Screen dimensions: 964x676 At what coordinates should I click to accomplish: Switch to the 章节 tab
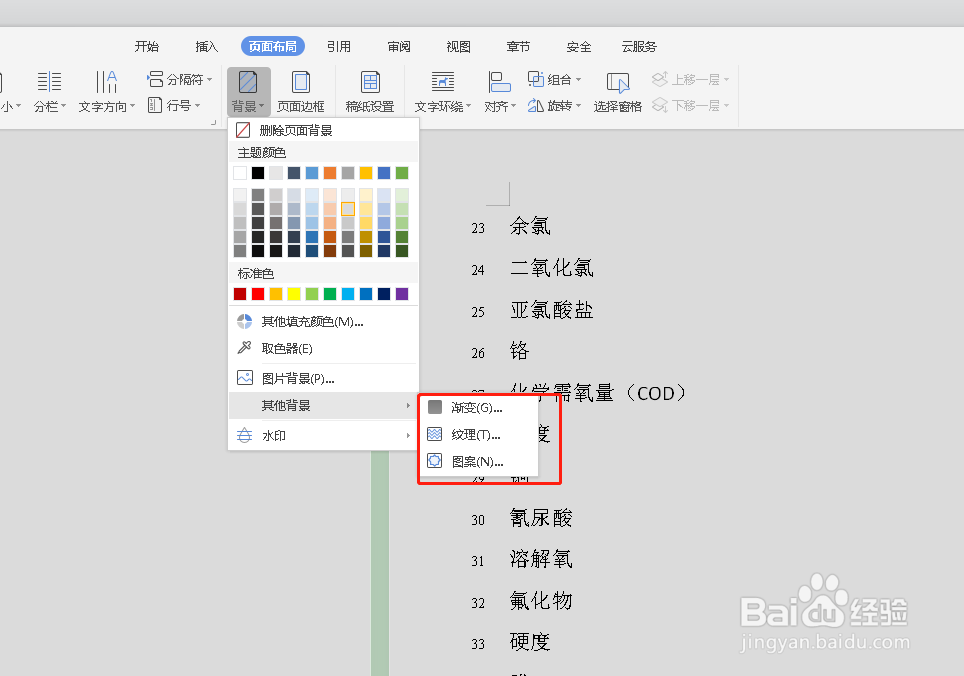(518, 47)
